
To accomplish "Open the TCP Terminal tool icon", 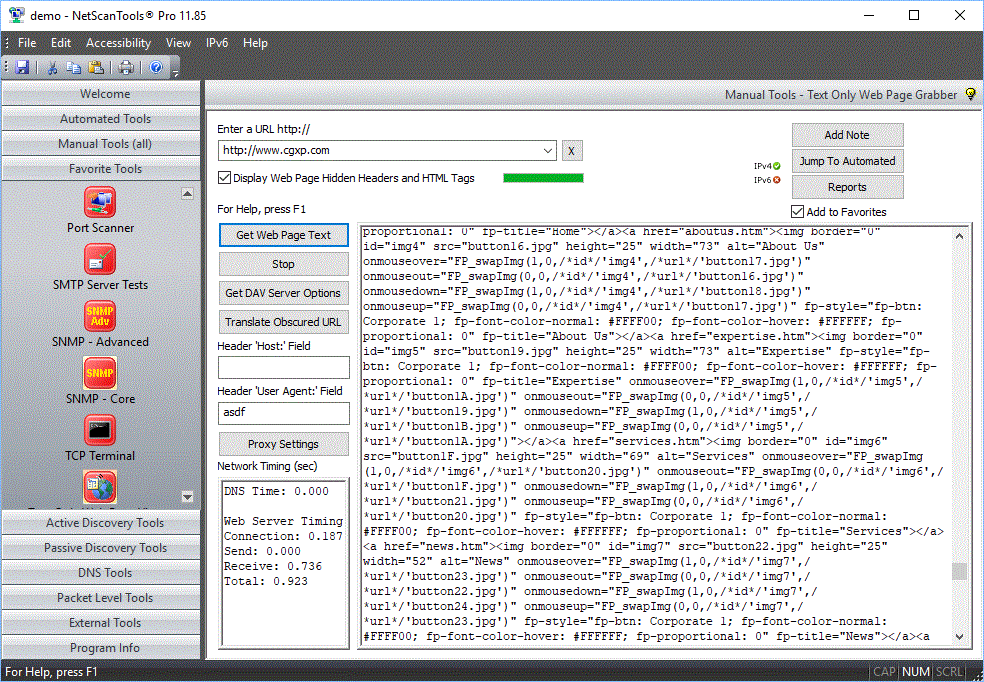I will click(x=100, y=430).
